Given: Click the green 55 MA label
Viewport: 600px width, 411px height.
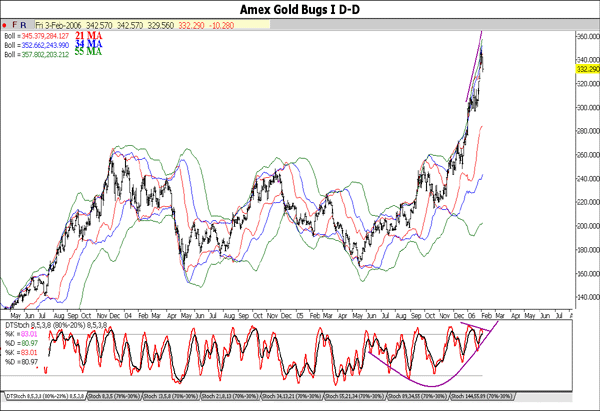Looking at the screenshot, I should point(88,52).
